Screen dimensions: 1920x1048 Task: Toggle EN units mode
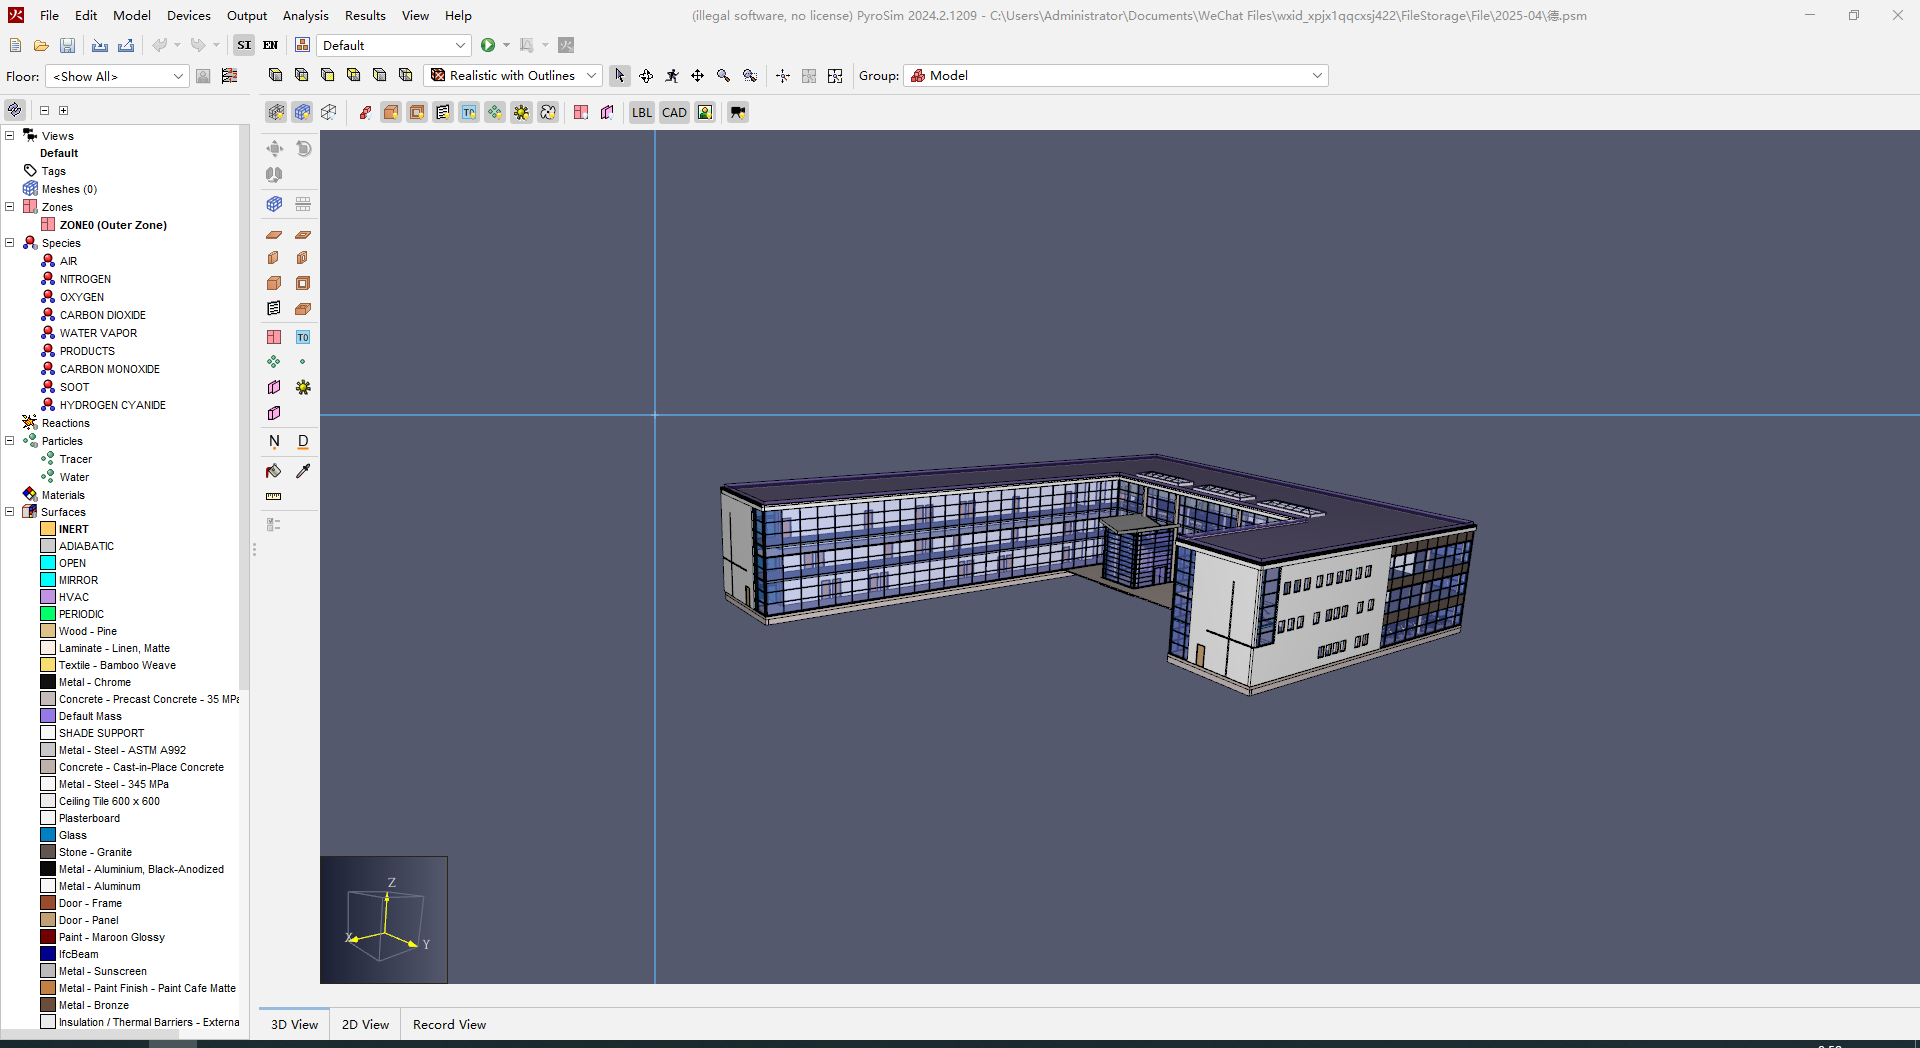tap(270, 45)
